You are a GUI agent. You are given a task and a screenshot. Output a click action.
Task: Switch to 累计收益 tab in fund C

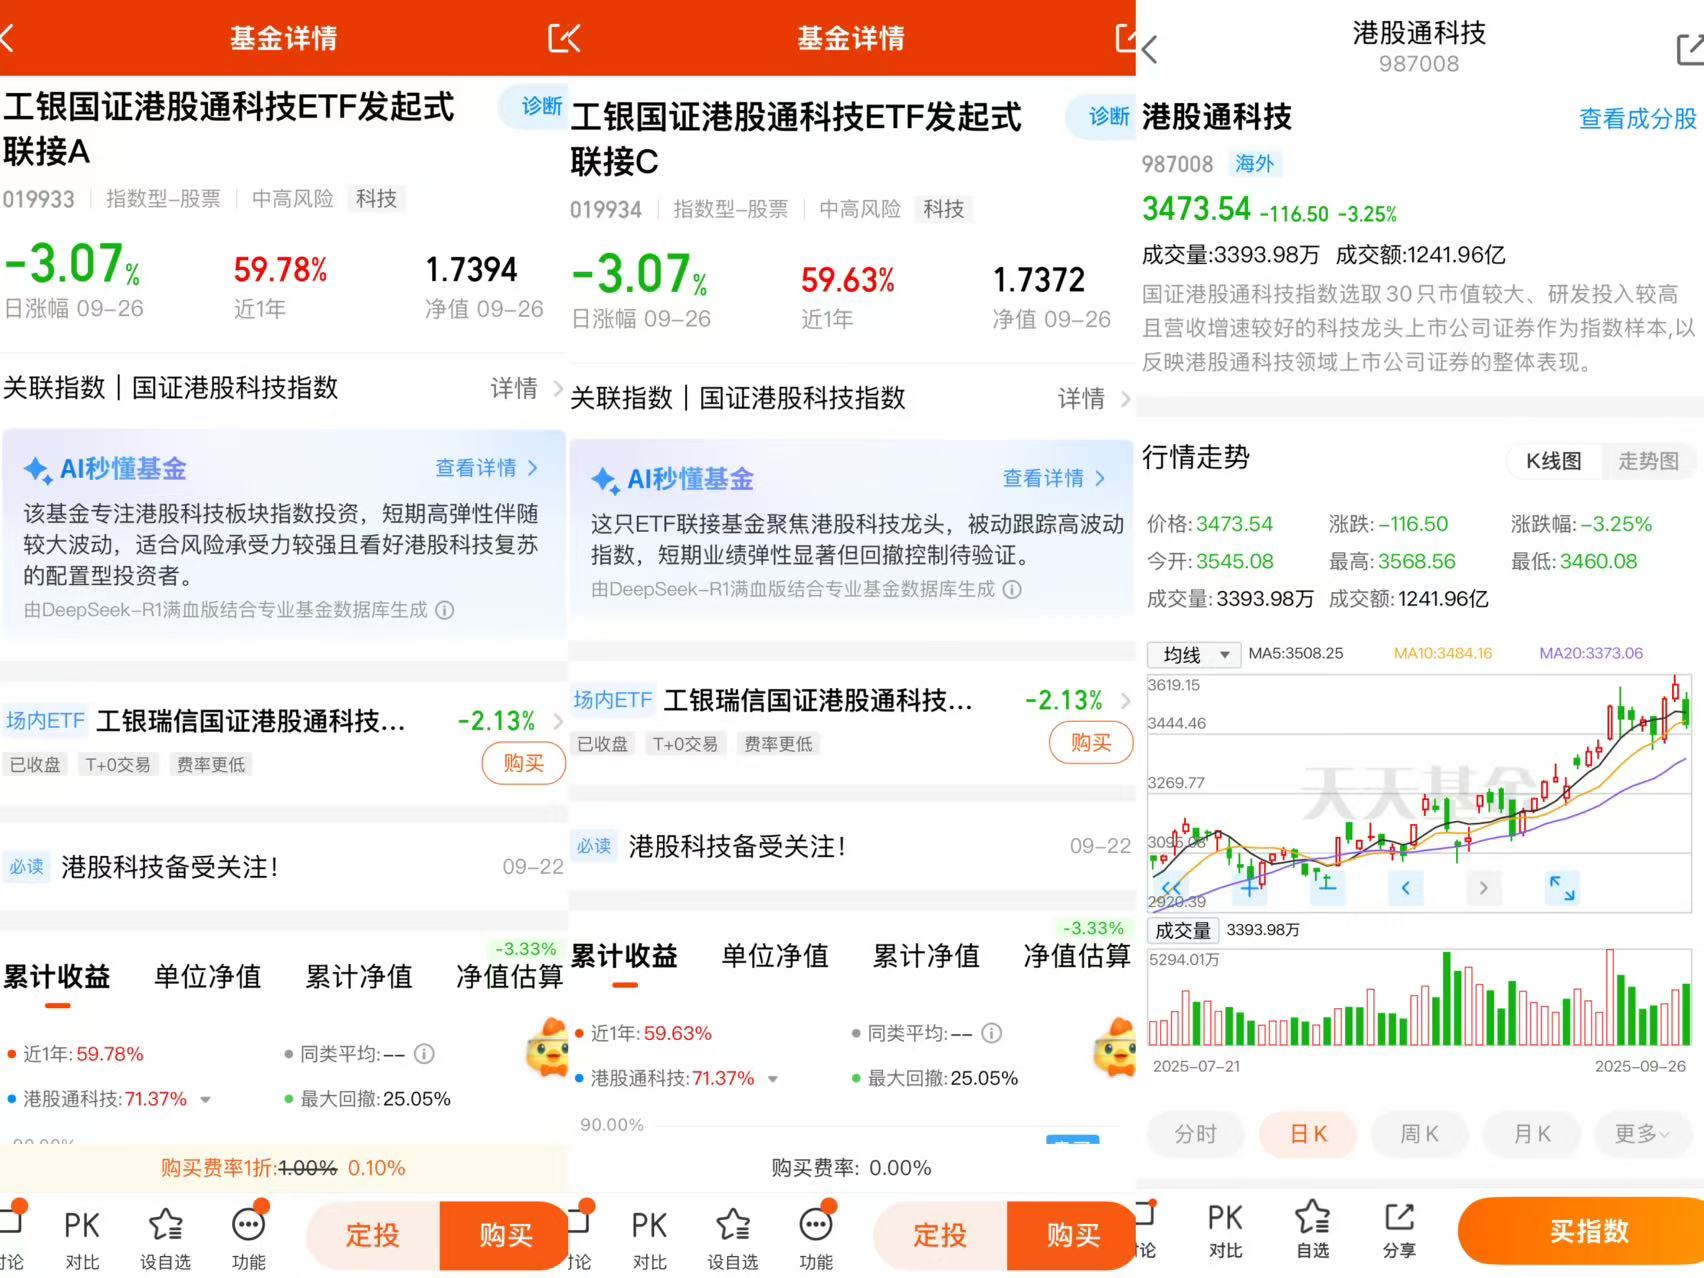coord(624,956)
